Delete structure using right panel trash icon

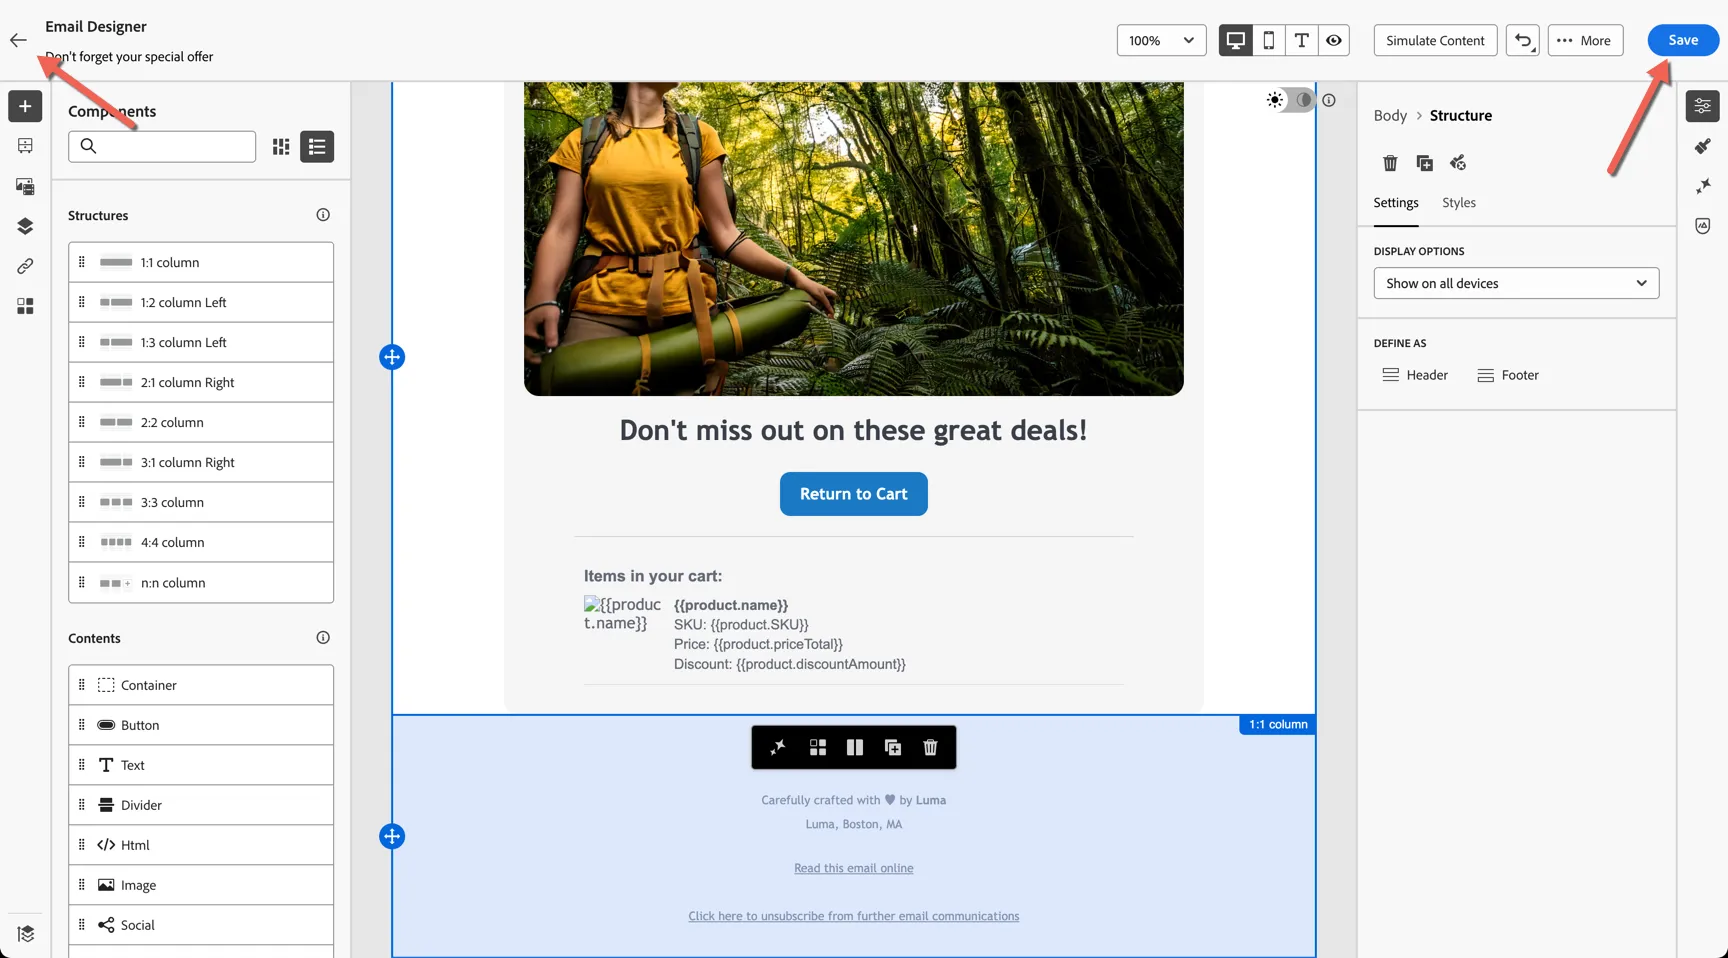pyautogui.click(x=1390, y=163)
